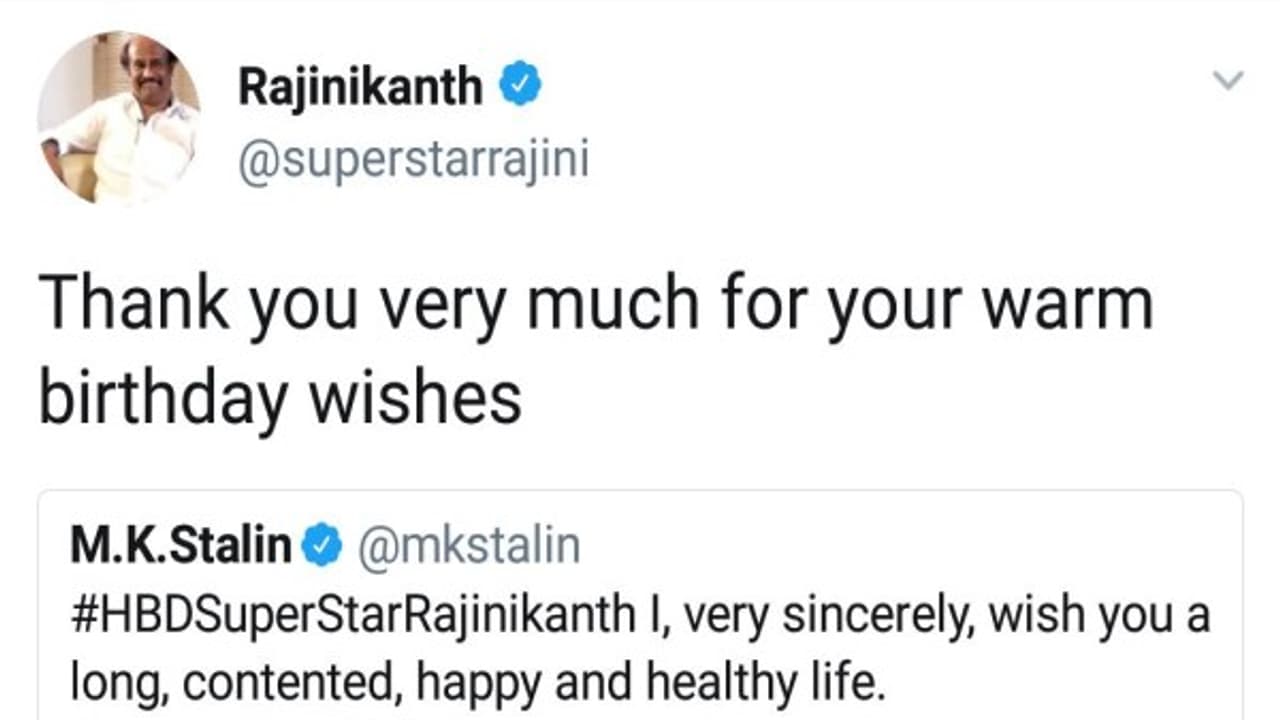This screenshot has height=720, width=1280.
Task: Click the Rajinikanth display name
Action: click(360, 88)
